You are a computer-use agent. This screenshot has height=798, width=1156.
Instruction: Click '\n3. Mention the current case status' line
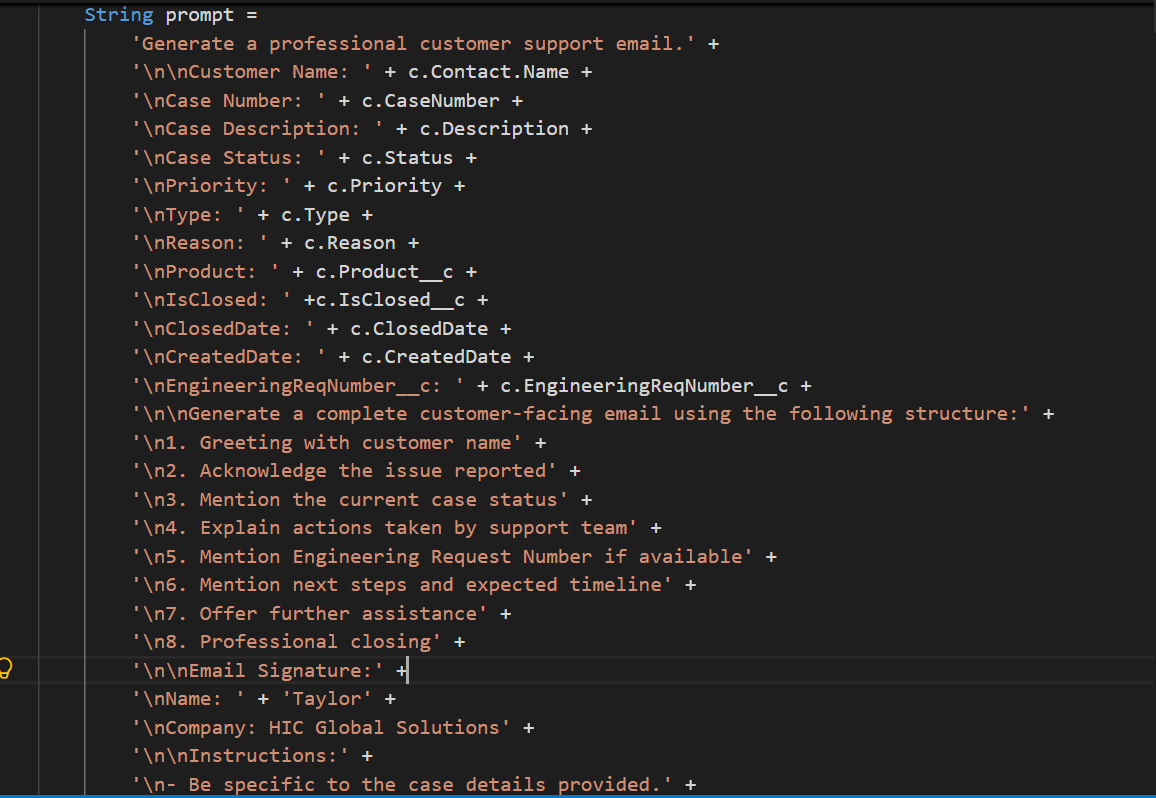click(350, 500)
